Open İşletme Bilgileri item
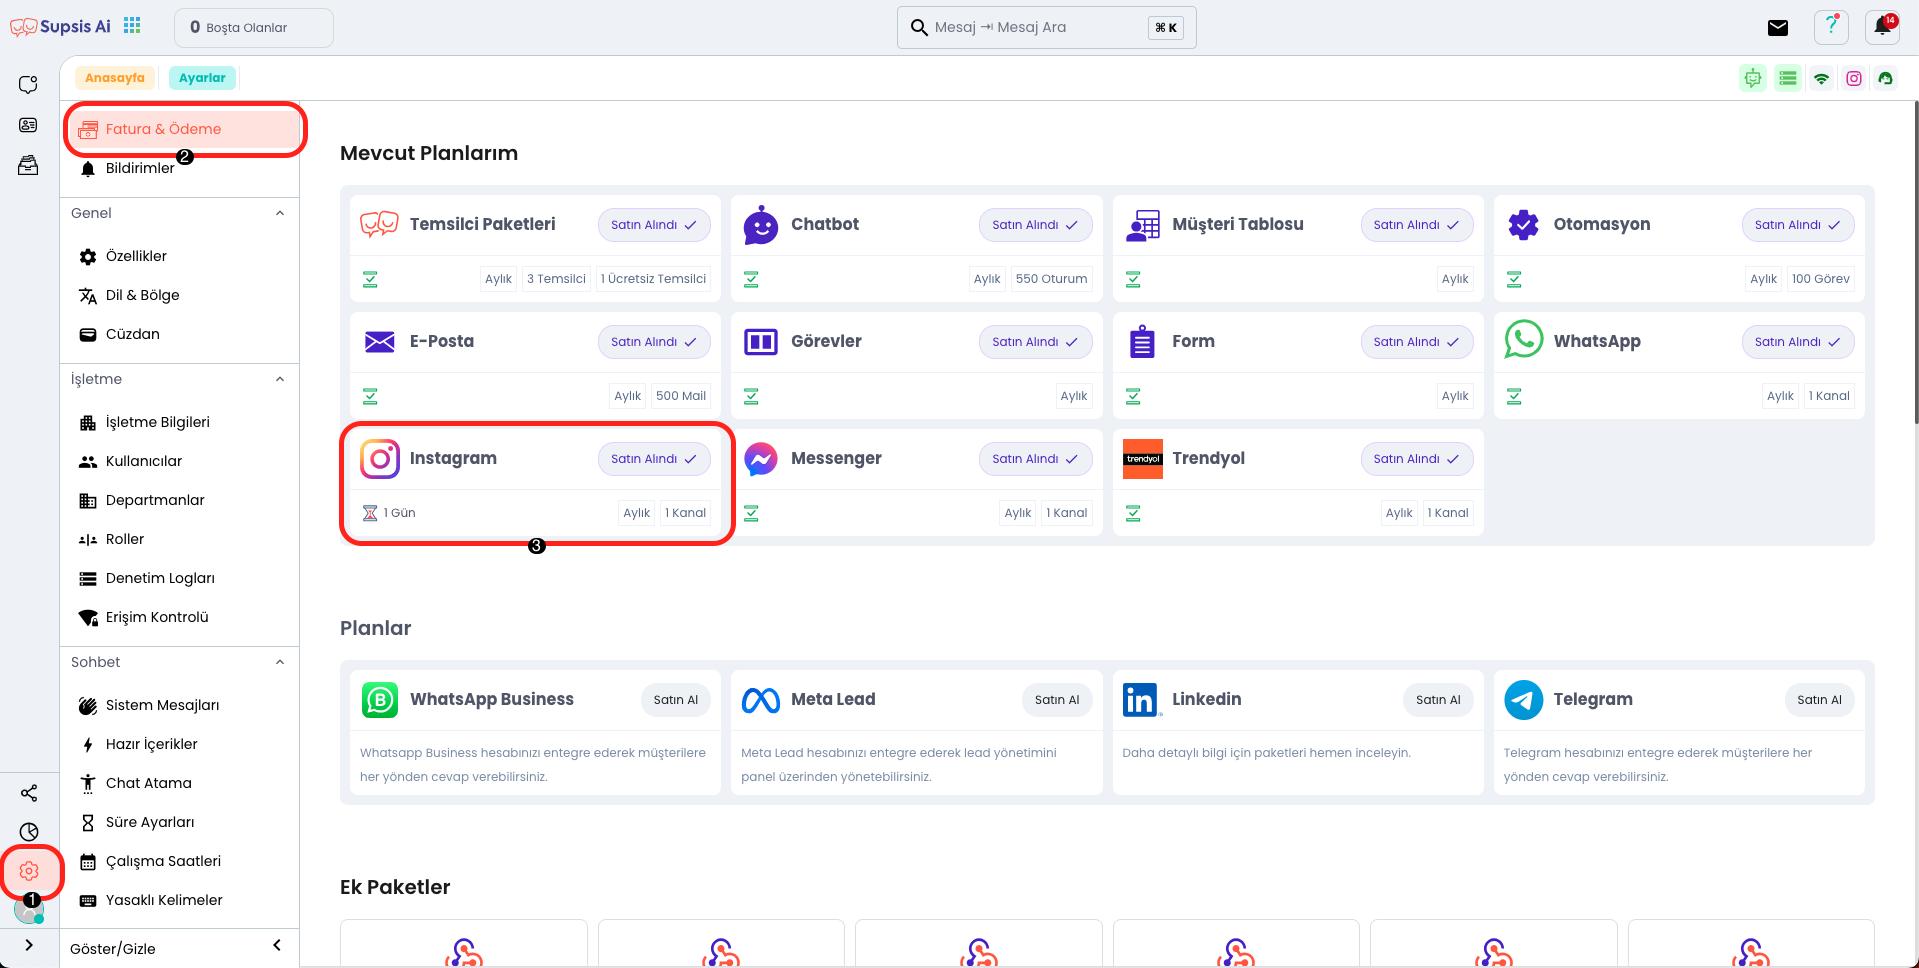The width and height of the screenshot is (1919, 968). (x=180, y=422)
